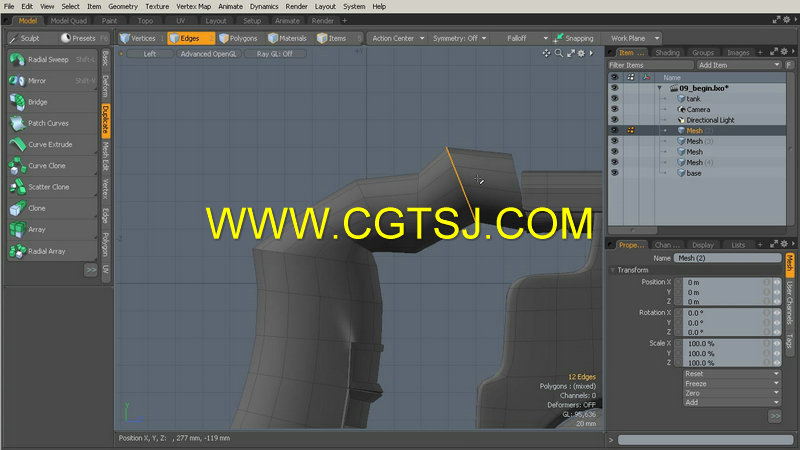The height and width of the screenshot is (450, 800).
Task: Select the Patch Curves tool
Action: pos(52,123)
